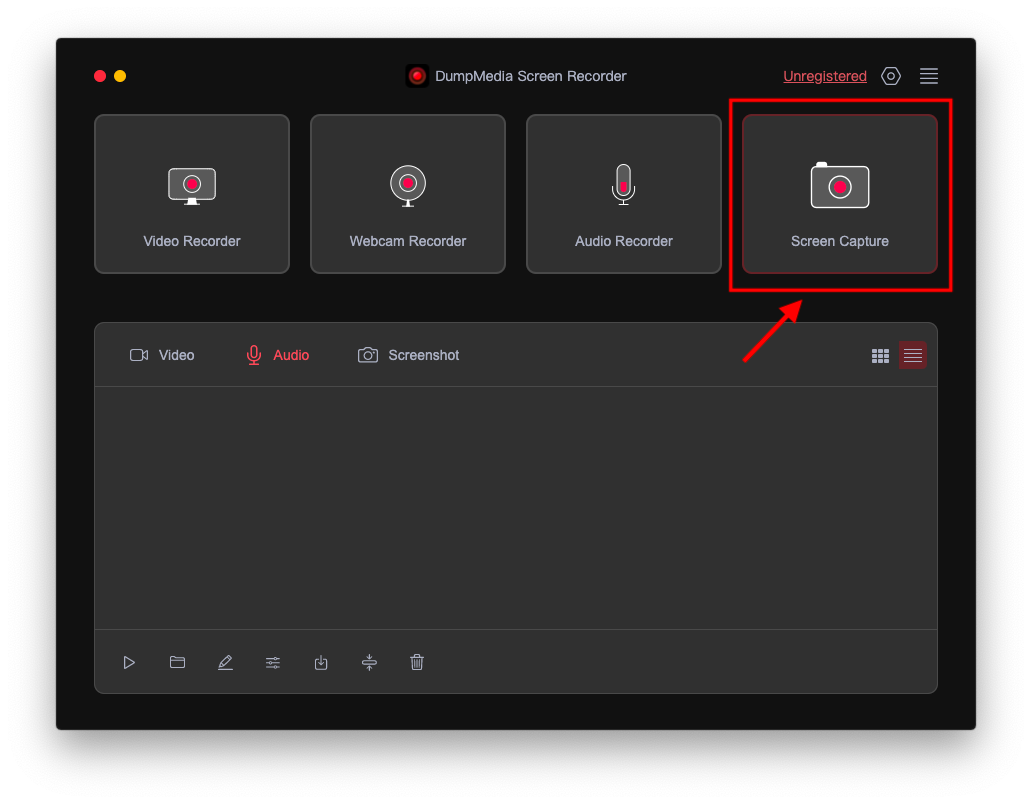Switch to the Video tab
Viewport: 1032px width, 804px height.
click(162, 355)
